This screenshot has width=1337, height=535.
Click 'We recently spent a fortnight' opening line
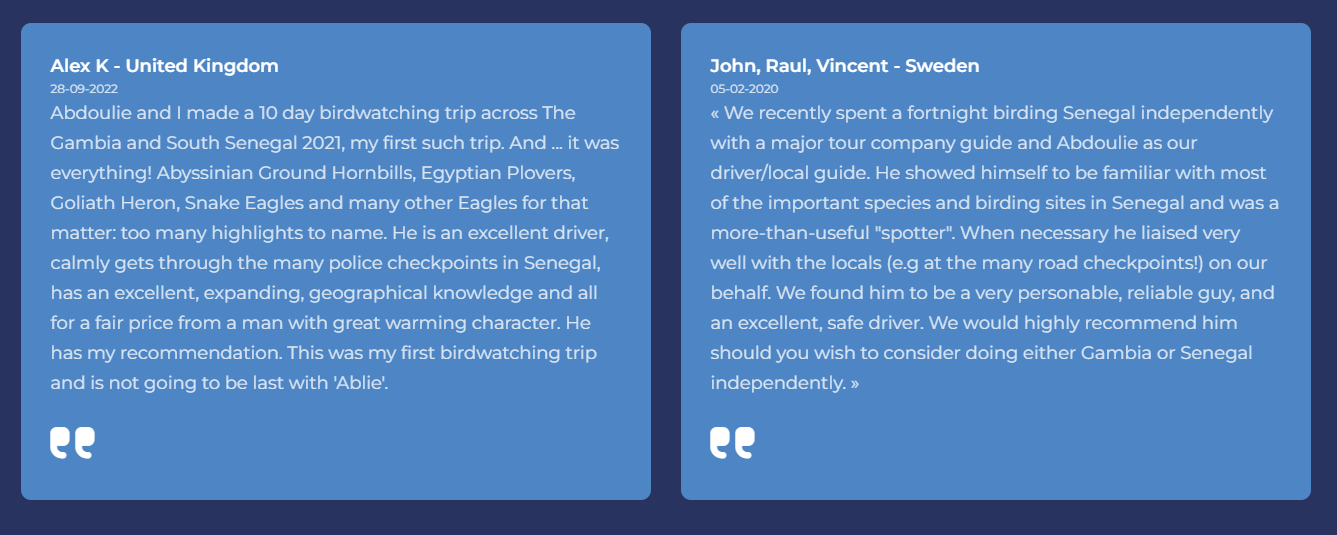pos(840,113)
